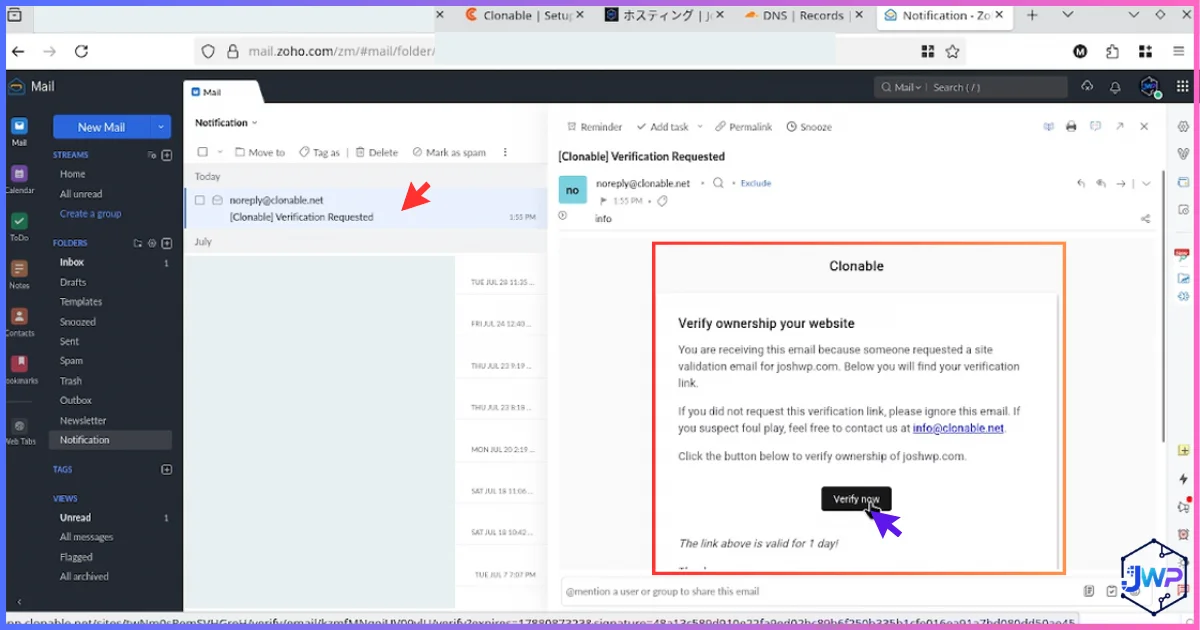1200x630 pixels.
Task: Add a new tag with plus icon
Action: (x=167, y=469)
